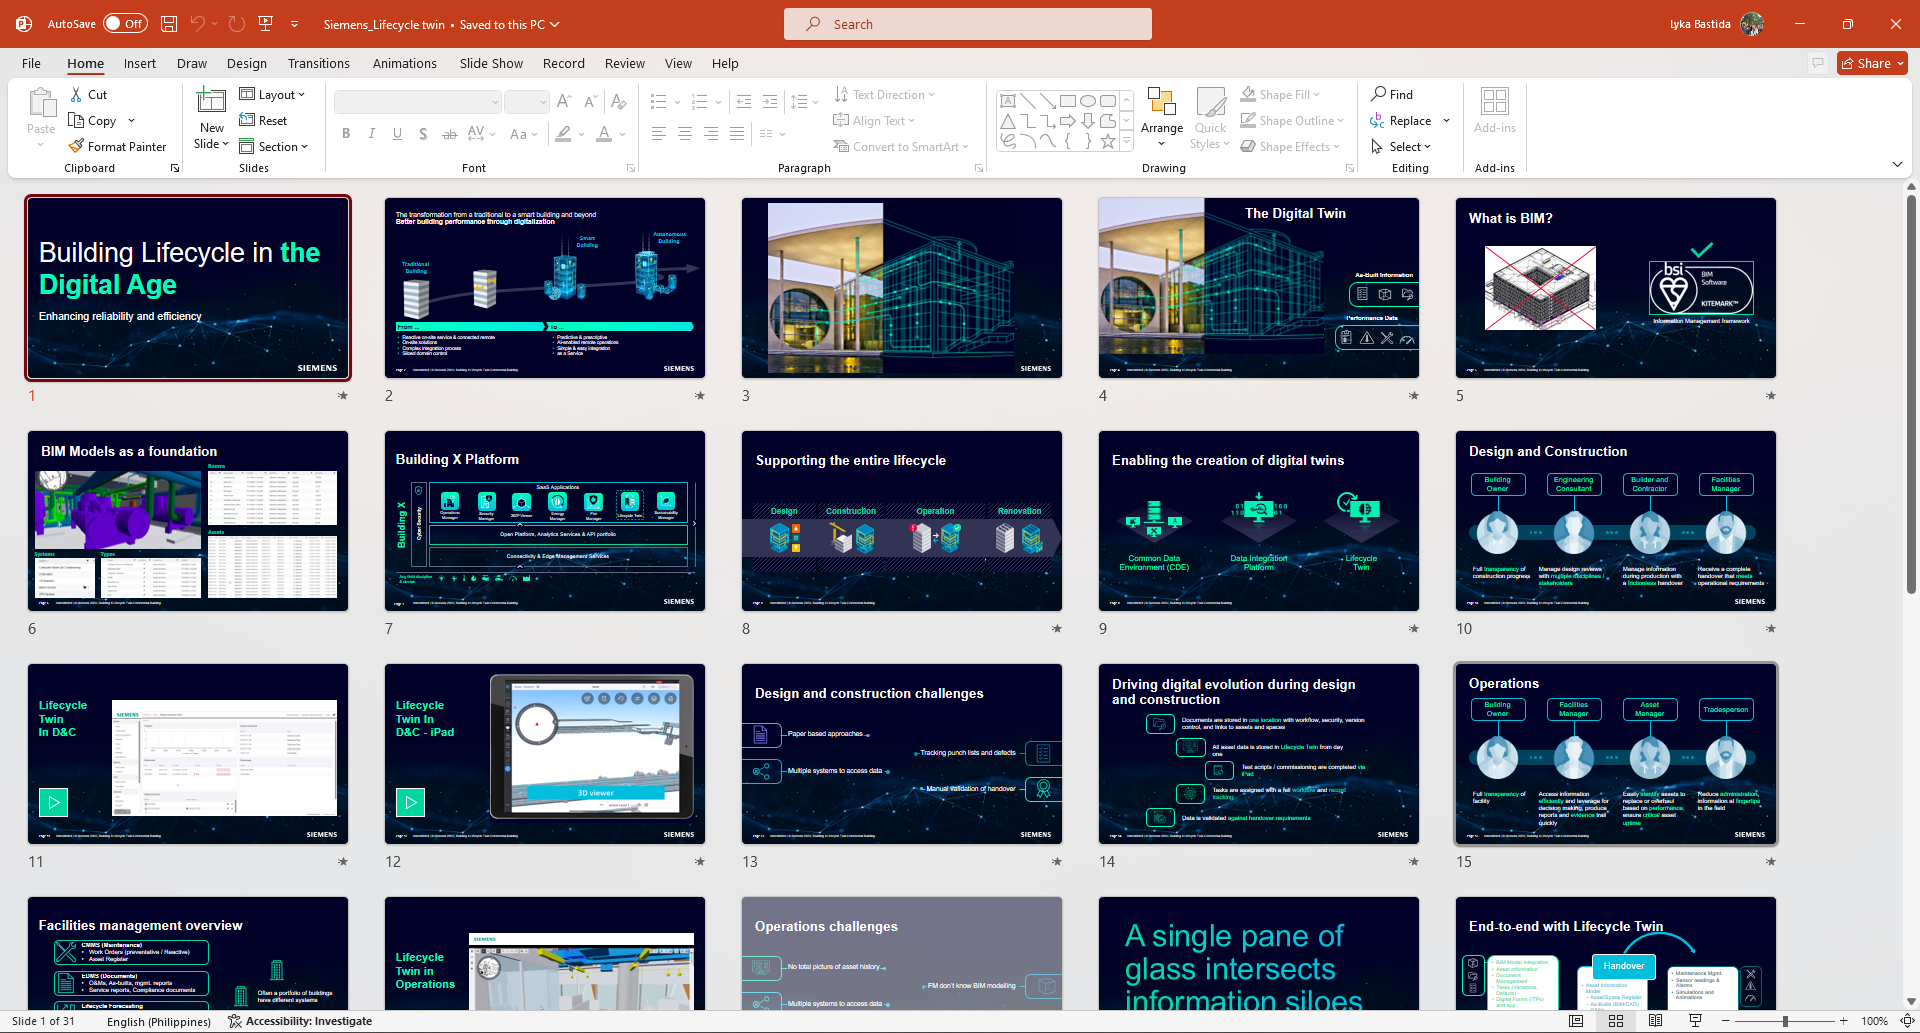Click the Save icon in title bar

(x=169, y=24)
